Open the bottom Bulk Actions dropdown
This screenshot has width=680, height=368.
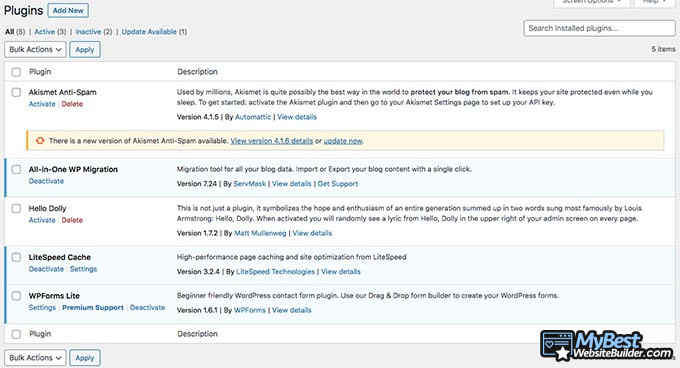(35, 358)
